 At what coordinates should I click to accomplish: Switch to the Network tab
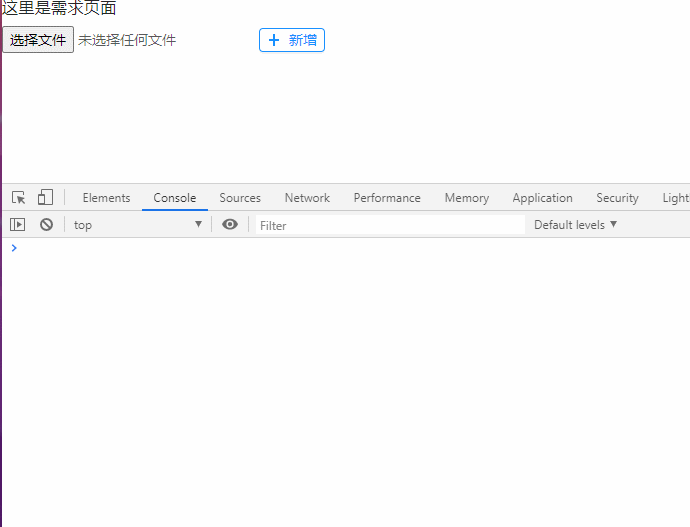[307, 198]
